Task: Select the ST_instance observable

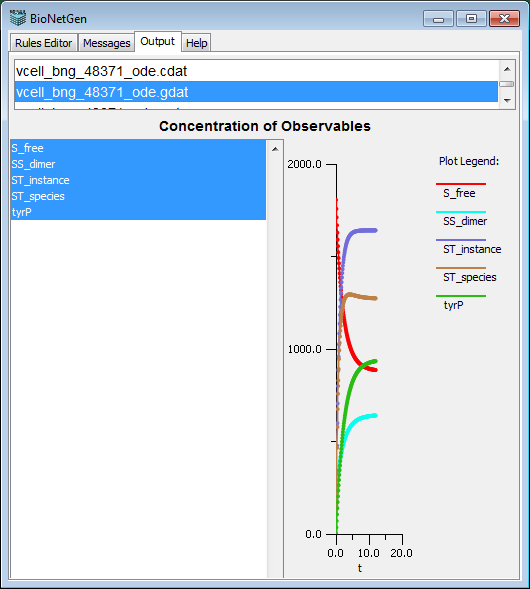Action: 139,180
